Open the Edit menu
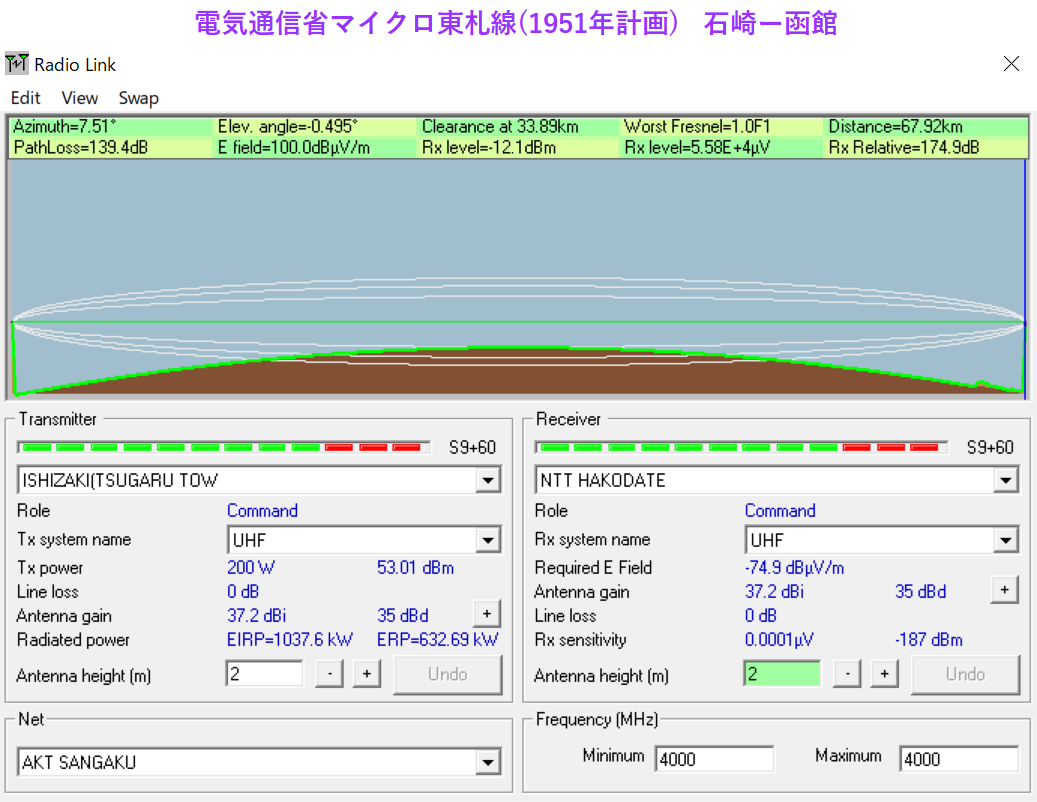This screenshot has width=1037, height=802. 26,98
